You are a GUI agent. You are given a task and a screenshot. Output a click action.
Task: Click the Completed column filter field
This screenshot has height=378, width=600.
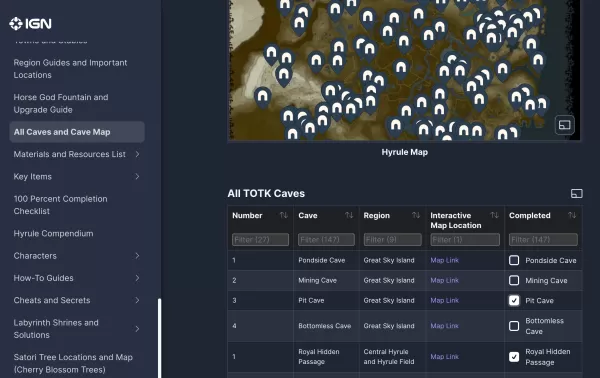tap(543, 240)
